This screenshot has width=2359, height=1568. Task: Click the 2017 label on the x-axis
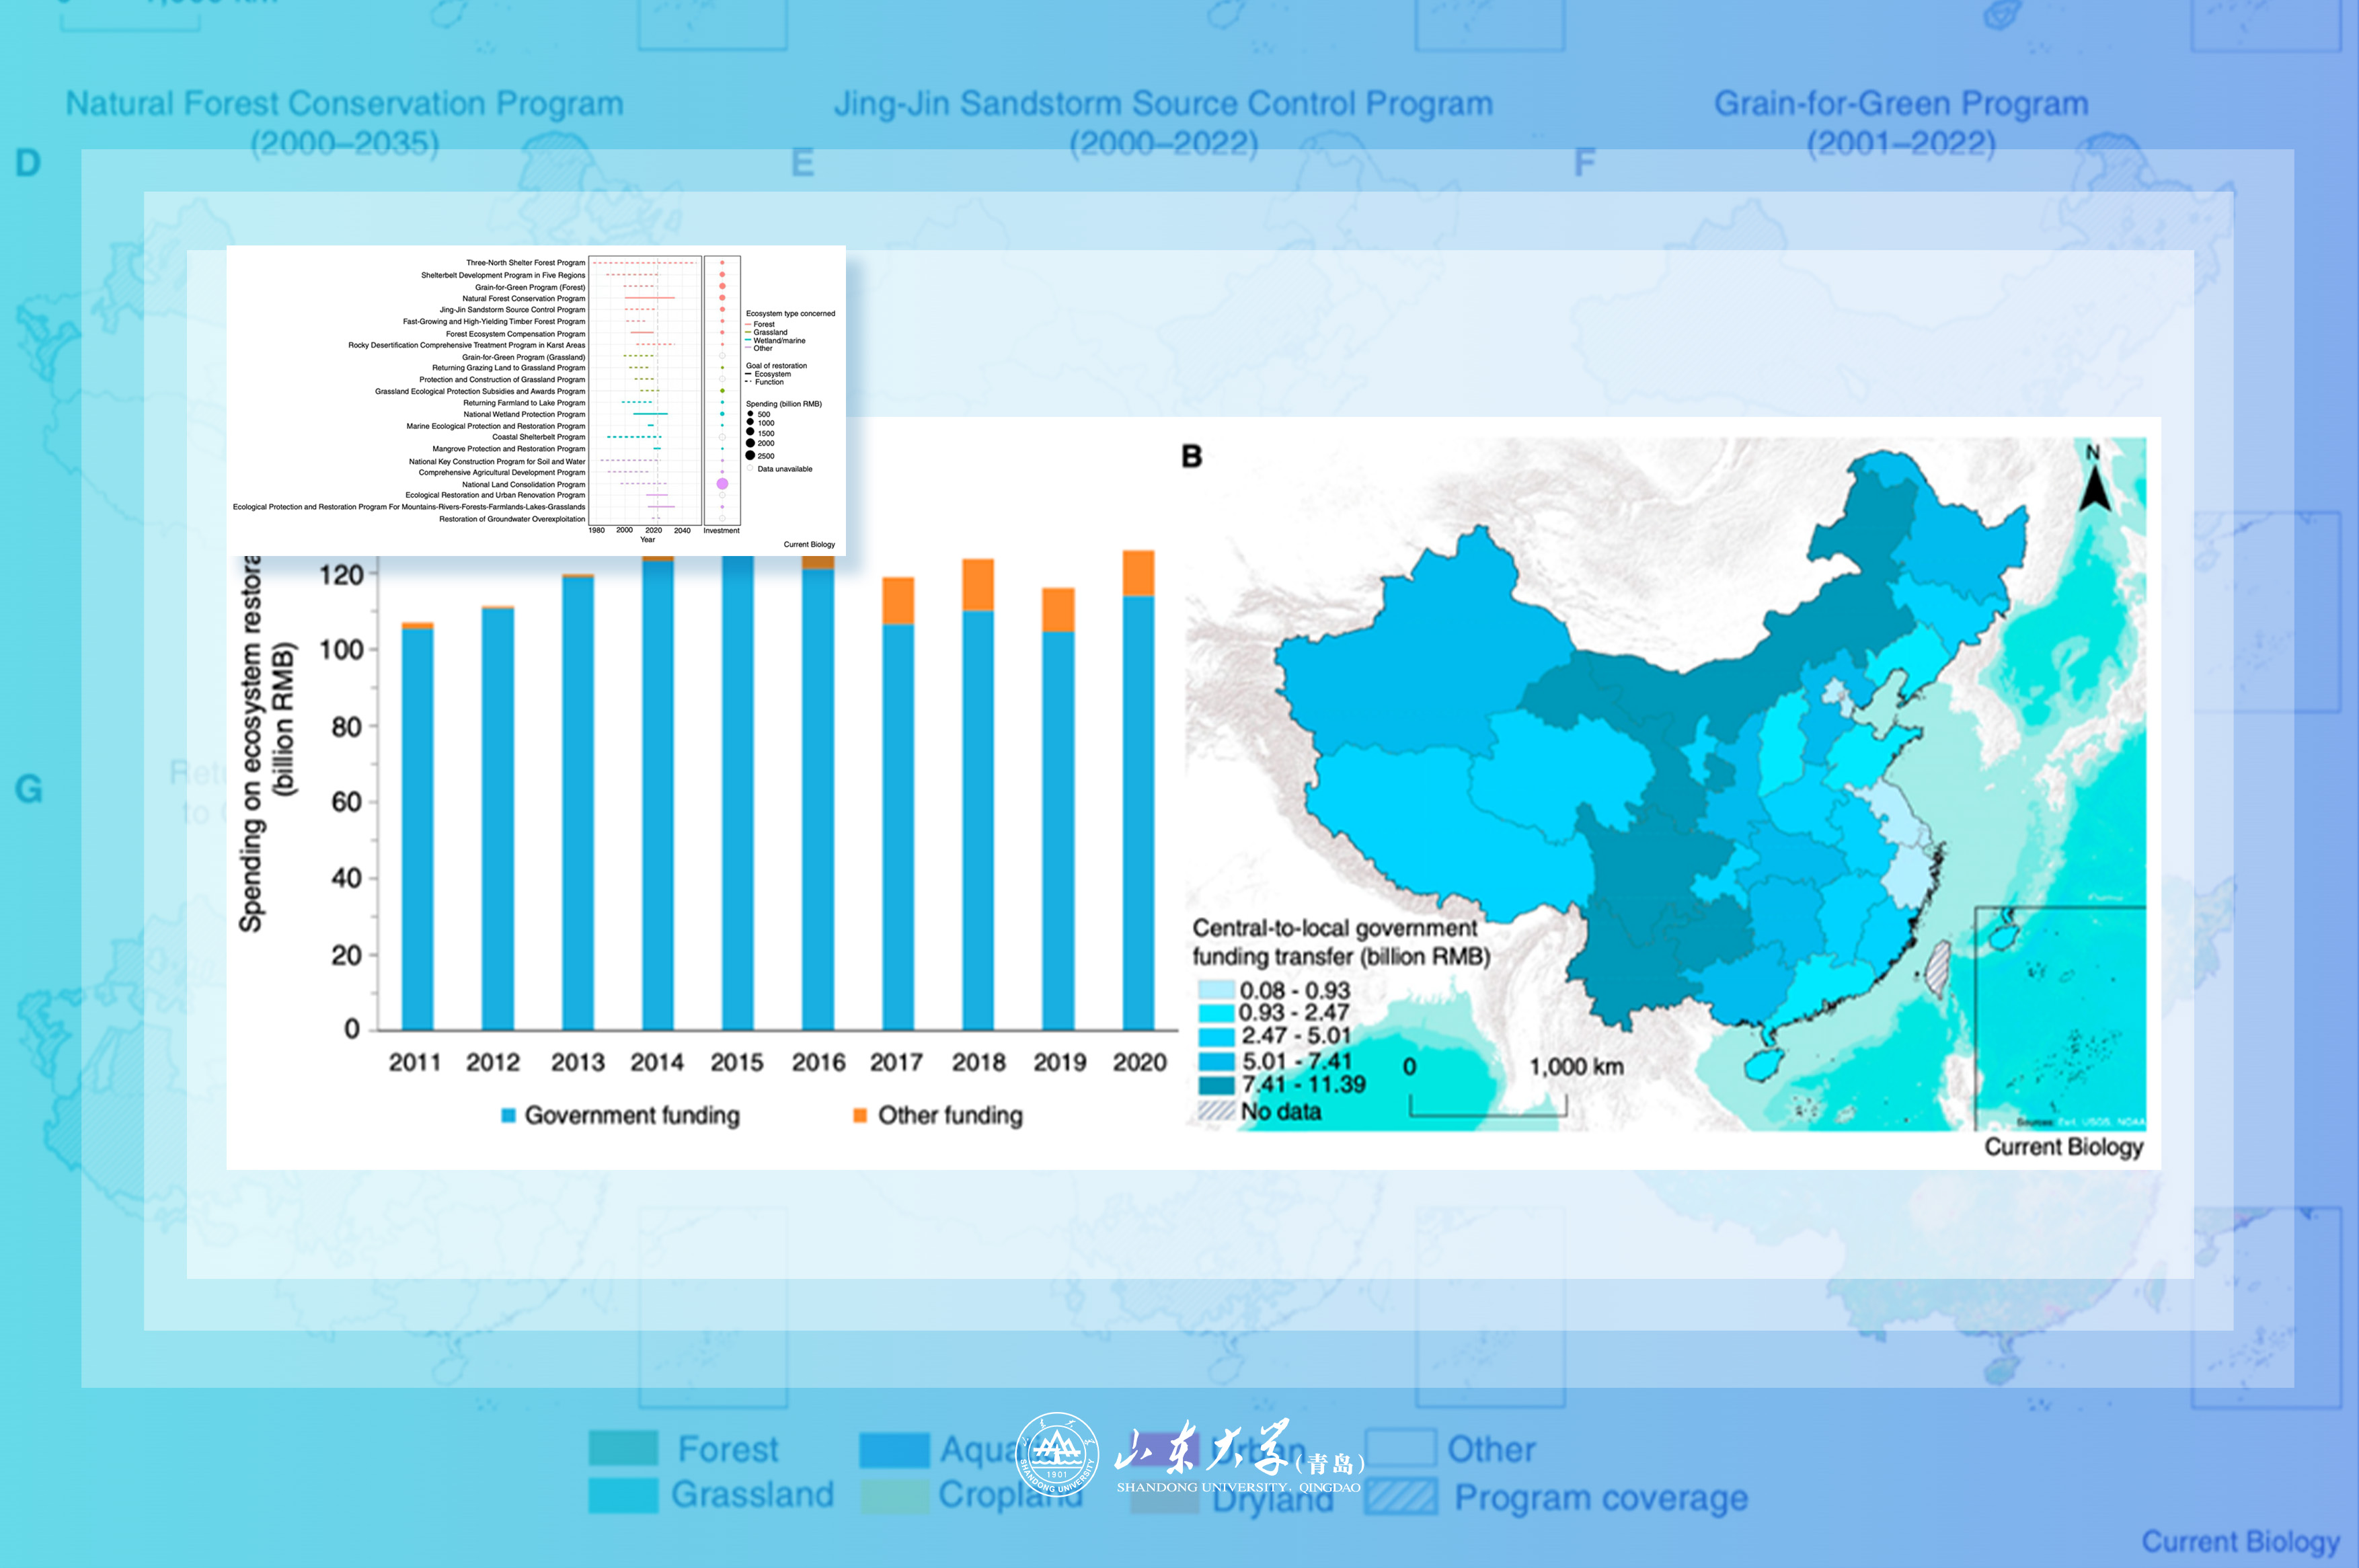pyautogui.click(x=897, y=1063)
